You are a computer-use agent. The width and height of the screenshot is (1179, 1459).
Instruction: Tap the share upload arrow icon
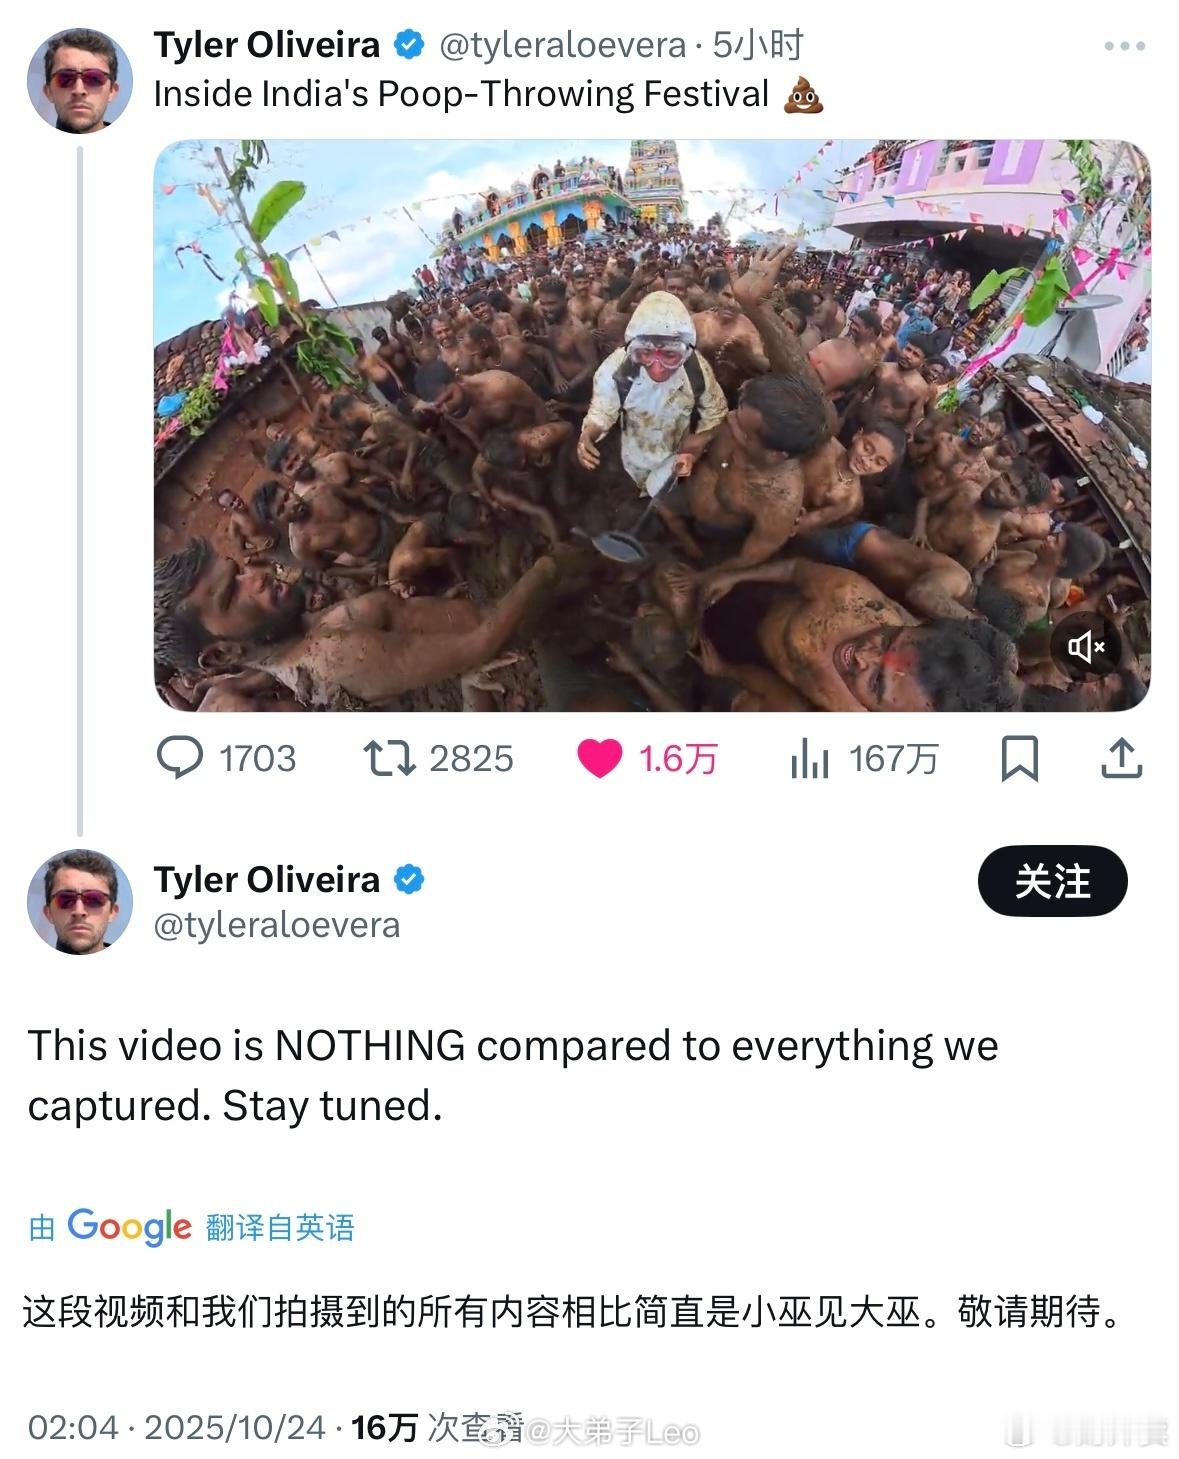coord(1121,758)
